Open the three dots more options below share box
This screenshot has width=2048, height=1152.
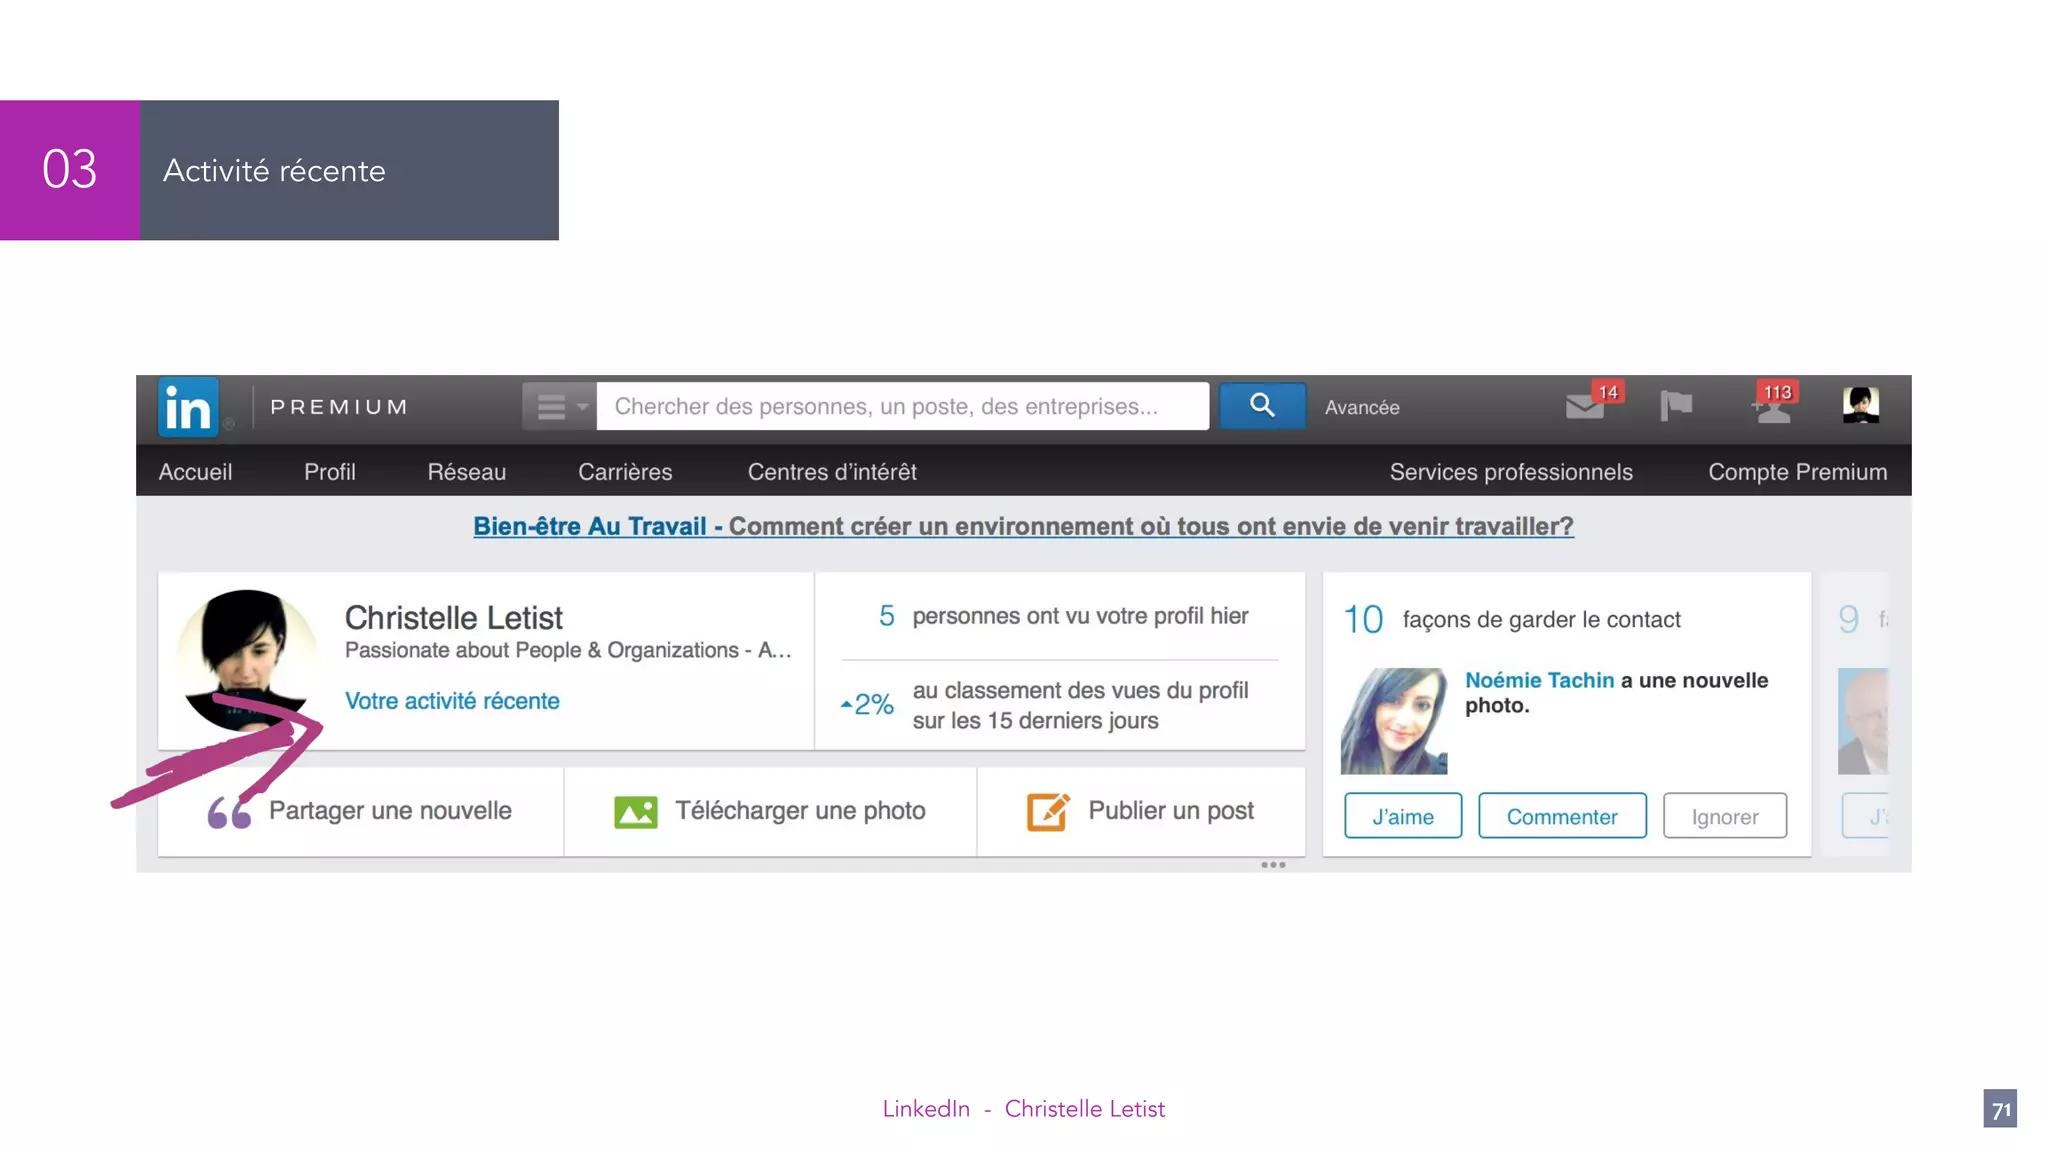[1273, 865]
